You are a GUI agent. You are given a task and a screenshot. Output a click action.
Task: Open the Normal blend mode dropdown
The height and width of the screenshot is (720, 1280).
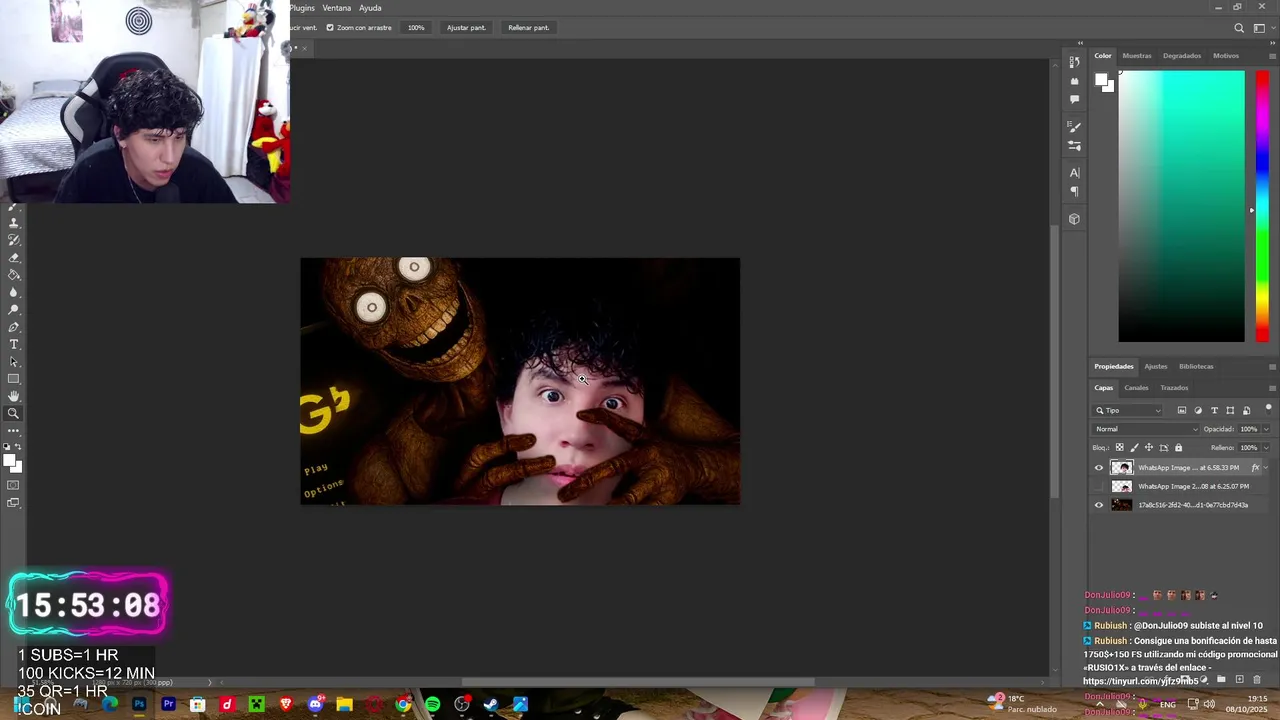[x=1146, y=429]
